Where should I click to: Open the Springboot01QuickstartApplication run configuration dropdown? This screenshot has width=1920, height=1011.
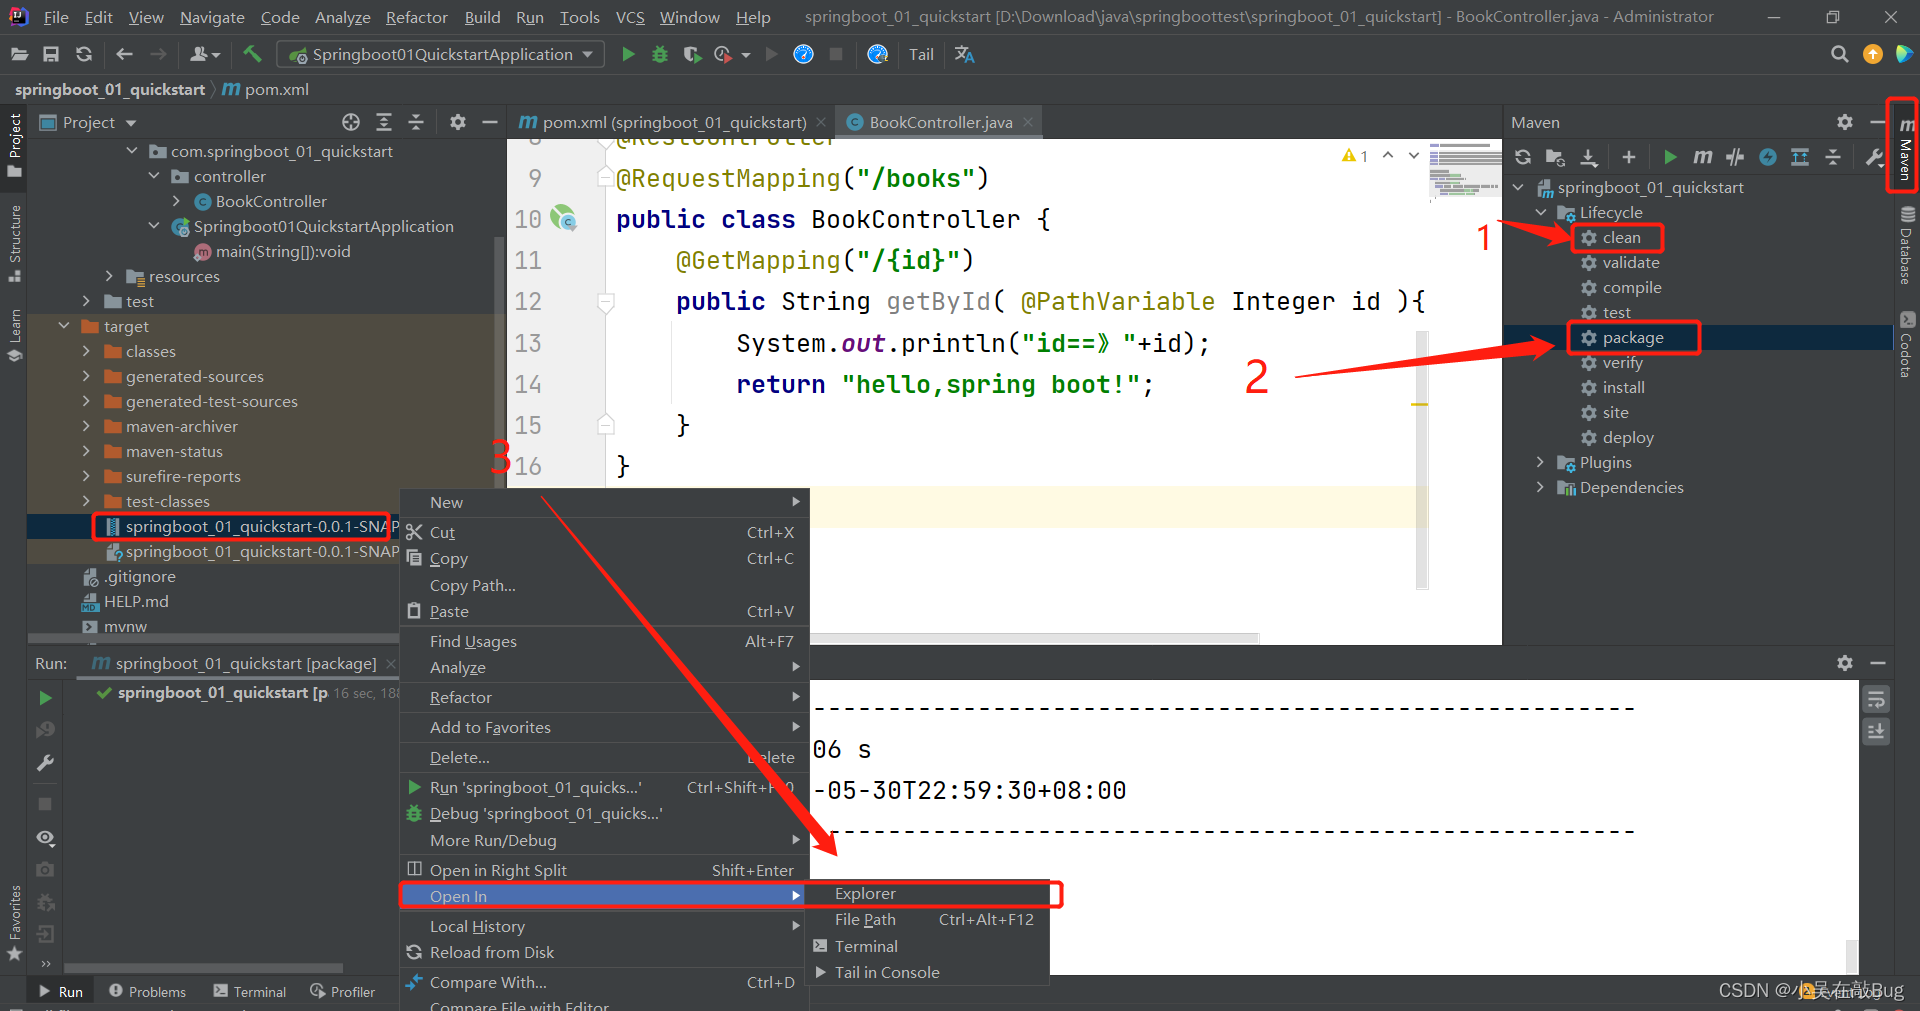coord(441,54)
